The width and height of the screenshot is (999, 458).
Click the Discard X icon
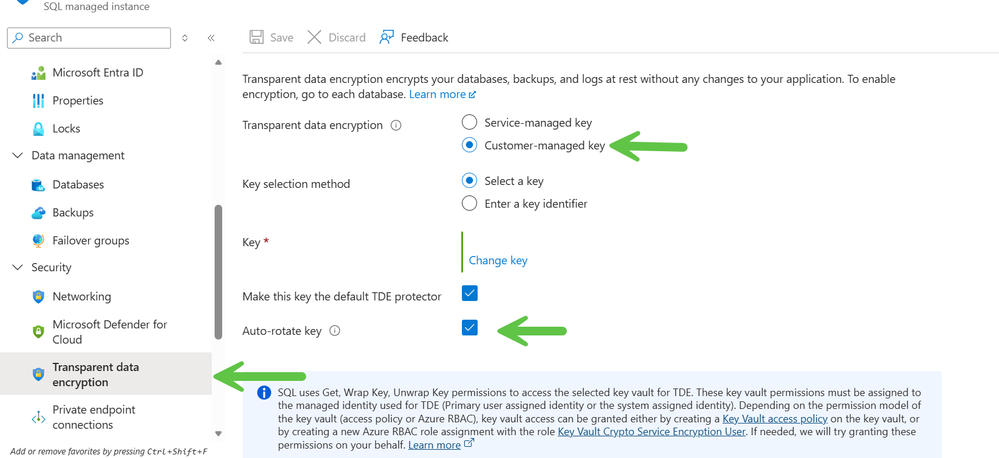click(x=314, y=37)
